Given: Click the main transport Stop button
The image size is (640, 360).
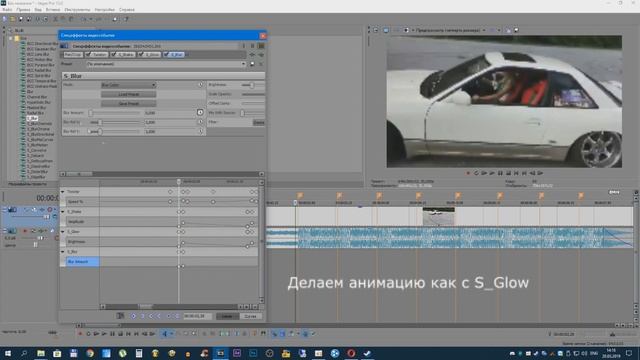Looking at the screenshot, I should click(x=120, y=334).
